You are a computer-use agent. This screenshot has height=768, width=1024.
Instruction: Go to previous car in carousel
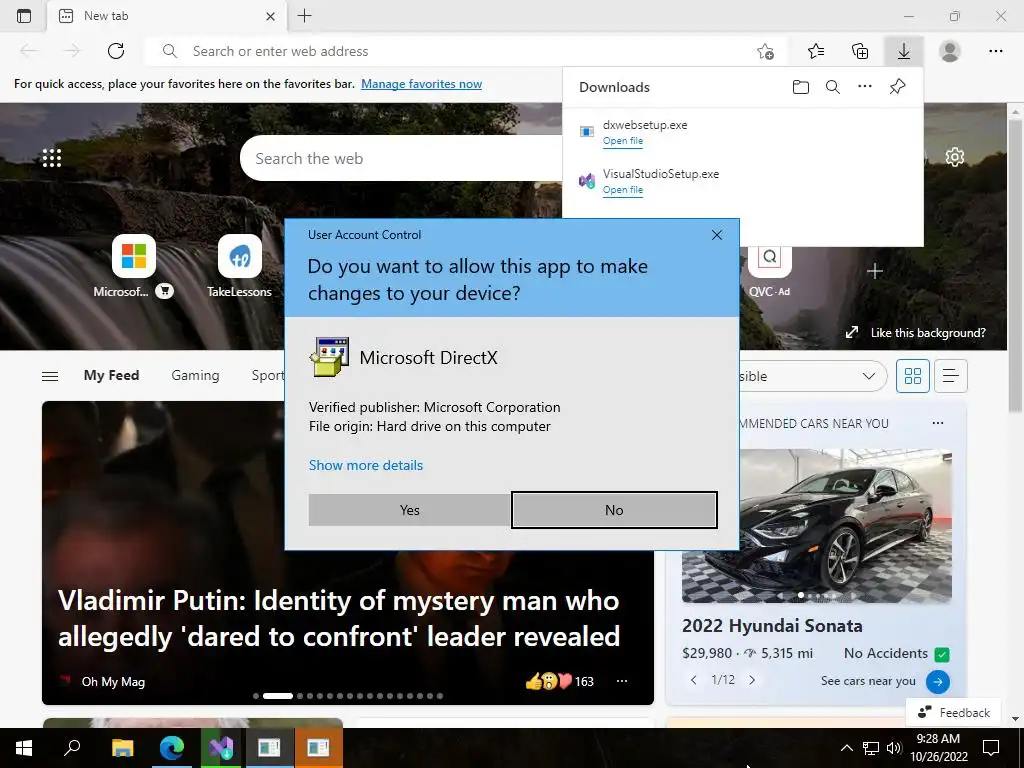click(x=694, y=680)
